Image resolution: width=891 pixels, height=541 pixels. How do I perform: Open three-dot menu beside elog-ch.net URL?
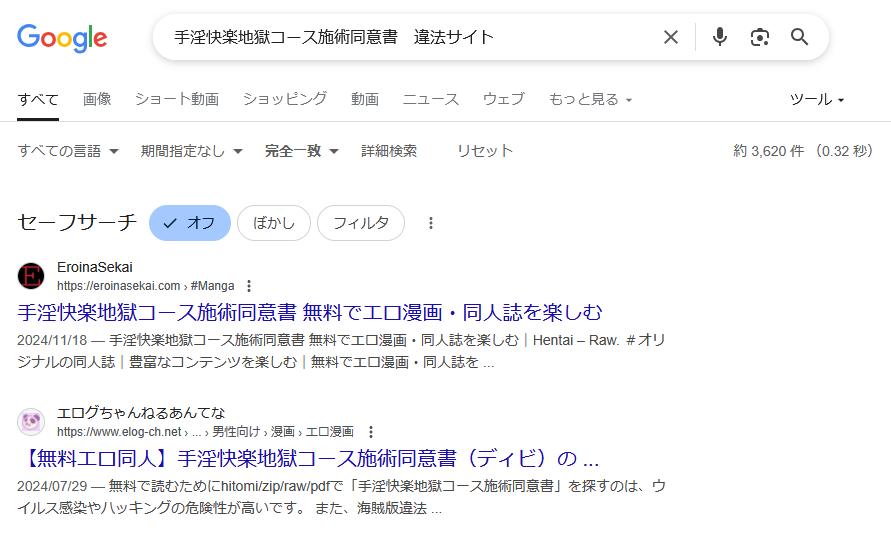(x=370, y=432)
